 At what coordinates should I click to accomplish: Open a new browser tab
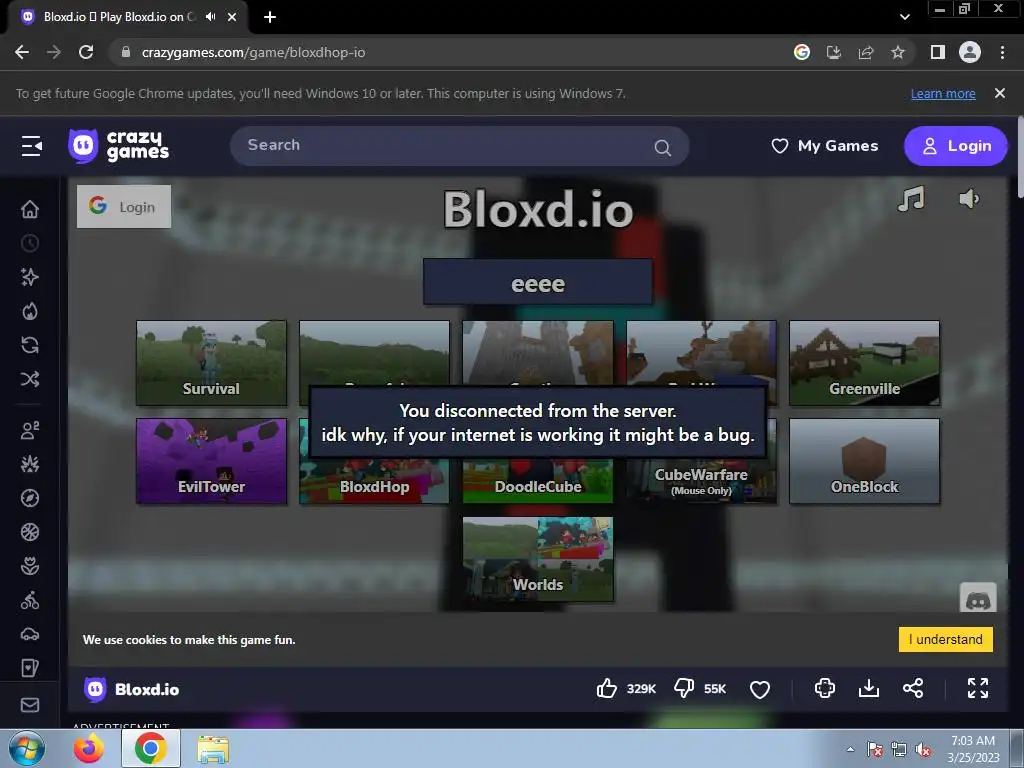point(270,17)
